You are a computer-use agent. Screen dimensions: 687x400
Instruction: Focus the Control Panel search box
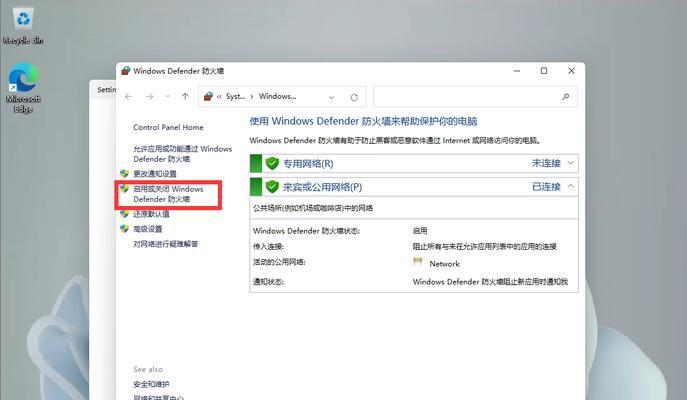475,97
